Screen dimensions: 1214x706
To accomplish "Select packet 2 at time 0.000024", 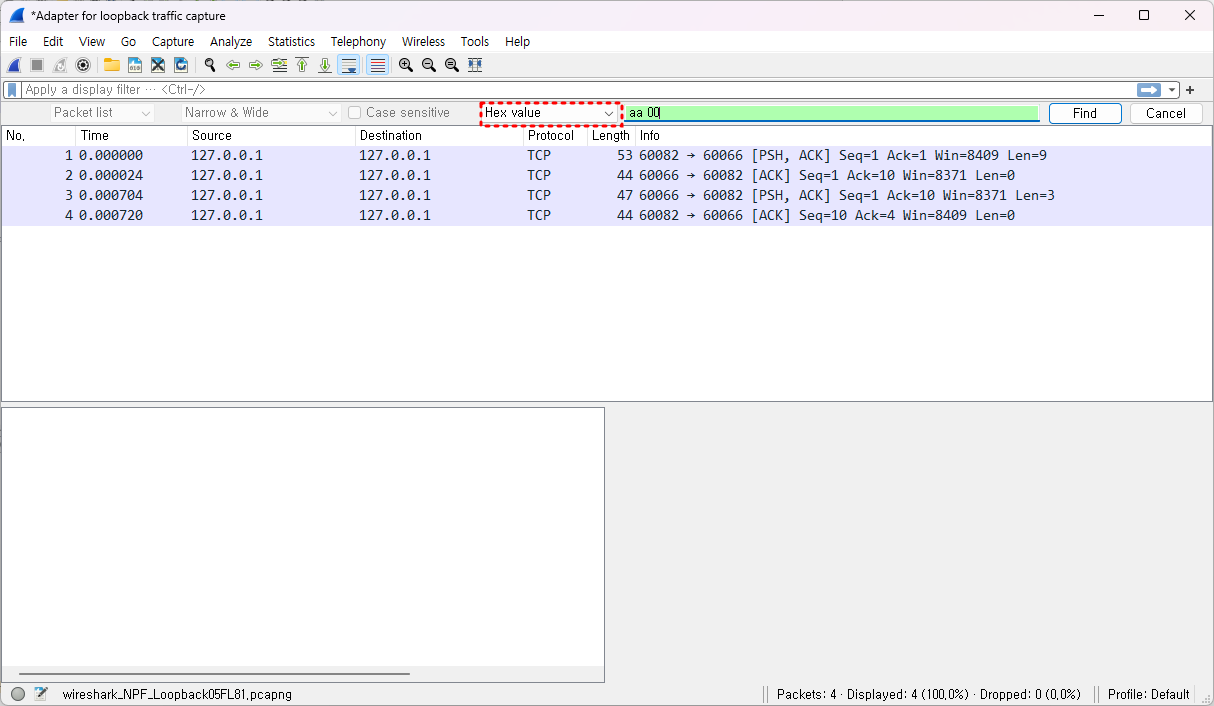I will [x=606, y=176].
